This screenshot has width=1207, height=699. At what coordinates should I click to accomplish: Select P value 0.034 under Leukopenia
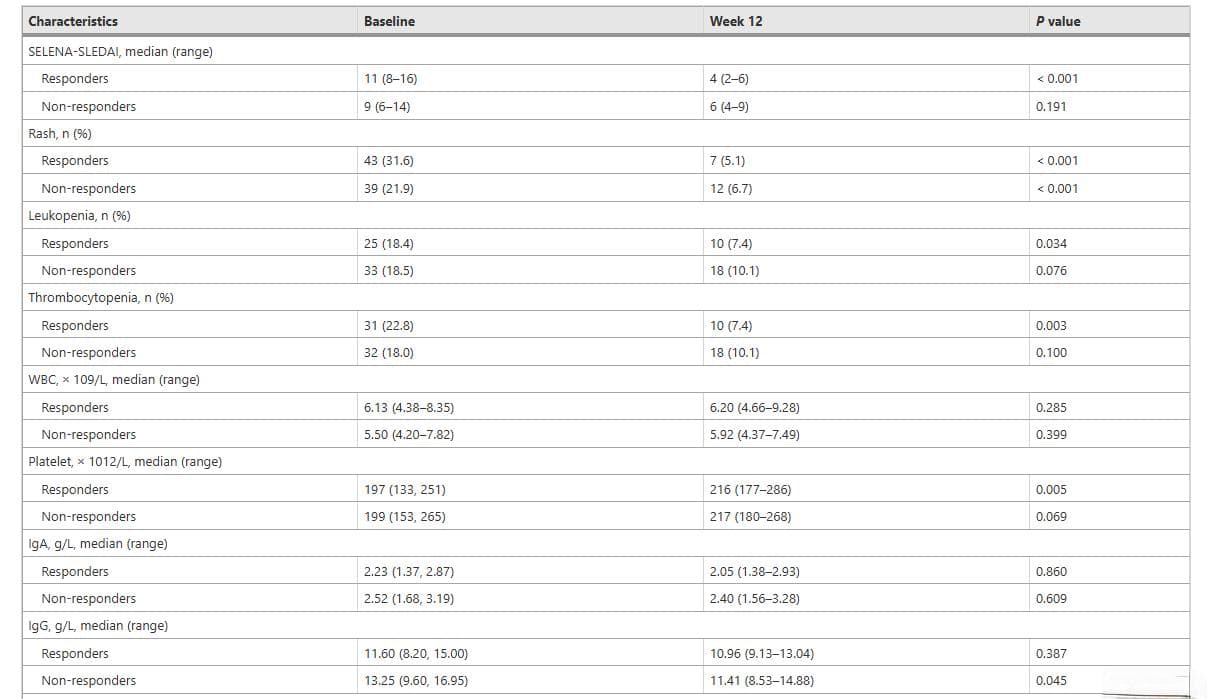(1051, 244)
